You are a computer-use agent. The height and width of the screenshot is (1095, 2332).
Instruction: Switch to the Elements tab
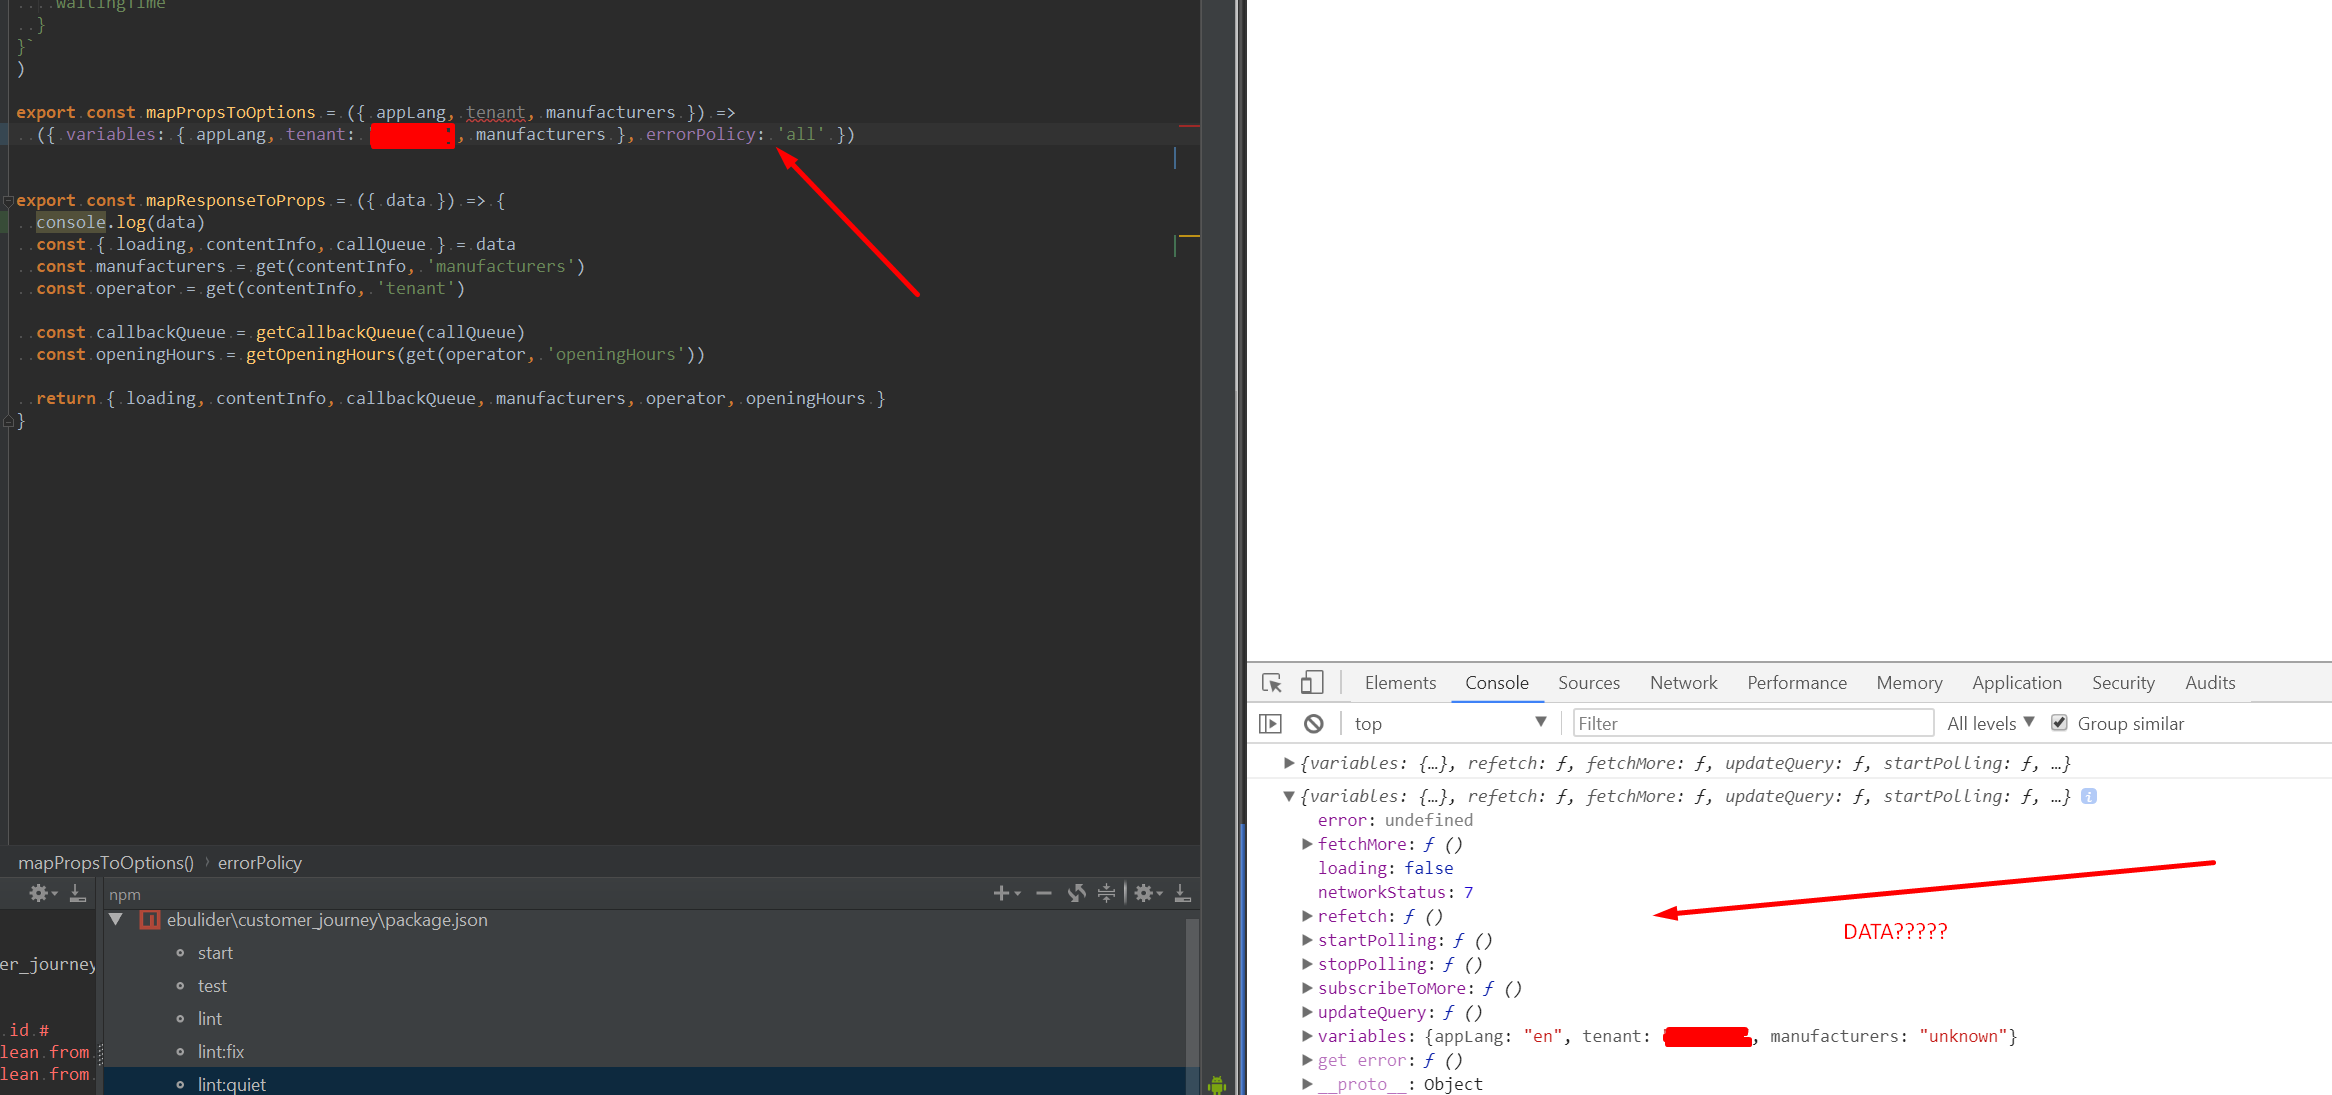(1400, 683)
